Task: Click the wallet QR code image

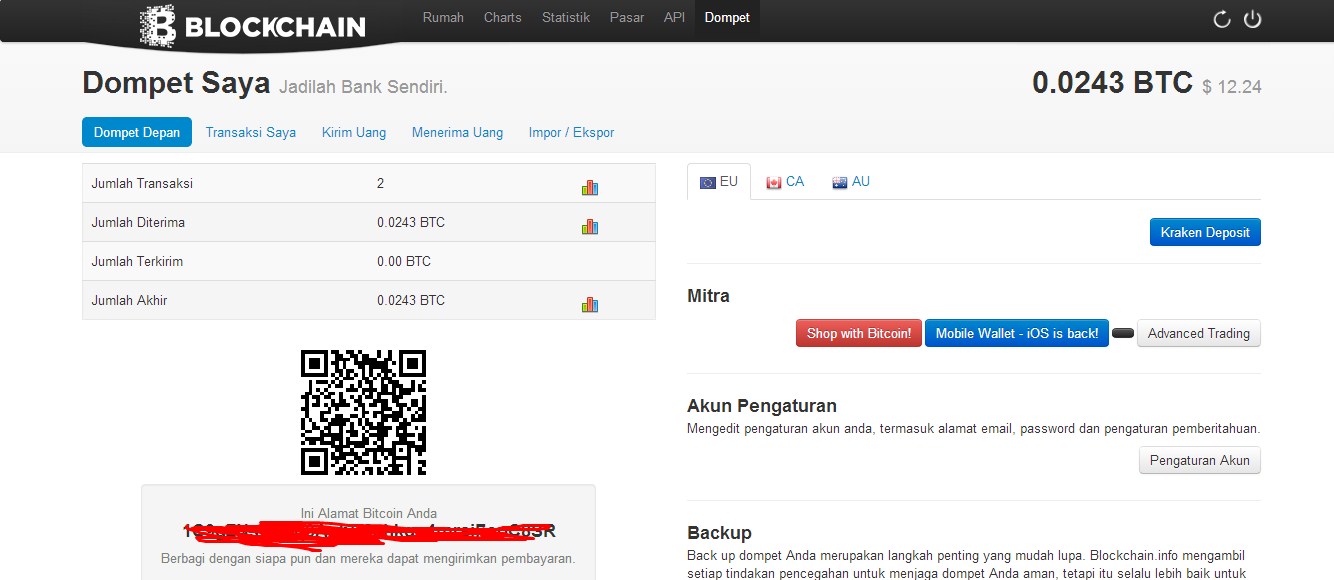Action: pyautogui.click(x=364, y=412)
